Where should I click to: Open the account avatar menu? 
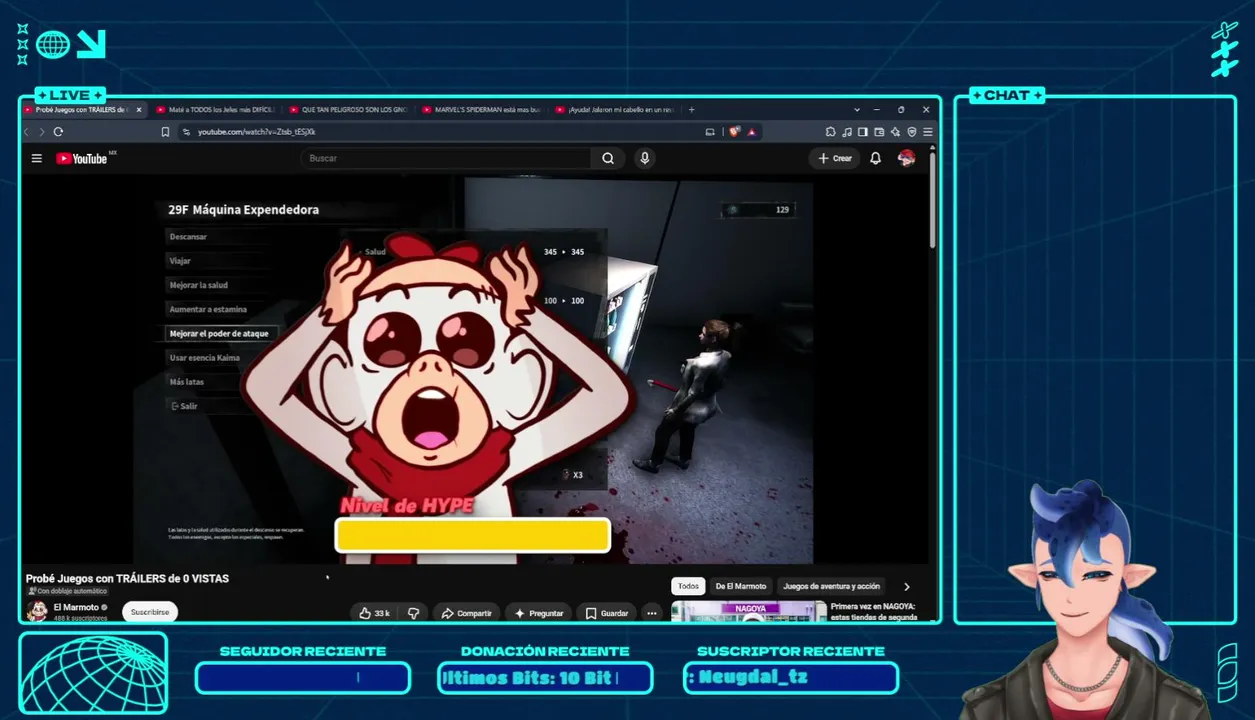(x=907, y=158)
